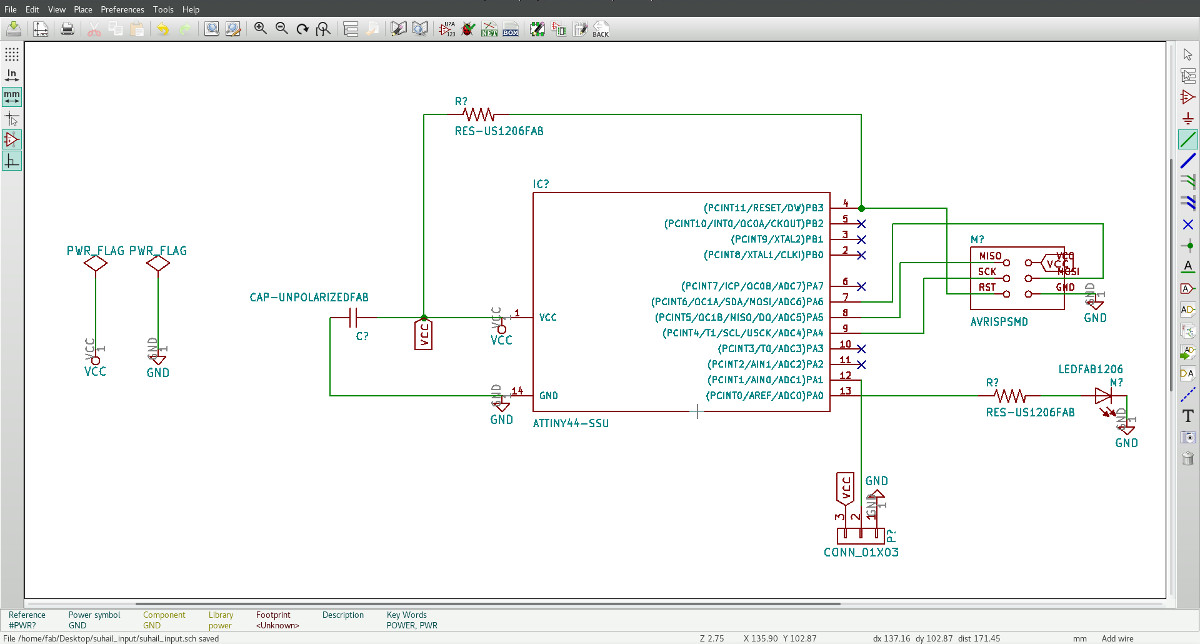The width and height of the screenshot is (1200, 644).
Task: Click the AVRISPSMD connector label
Action: [x=999, y=322]
